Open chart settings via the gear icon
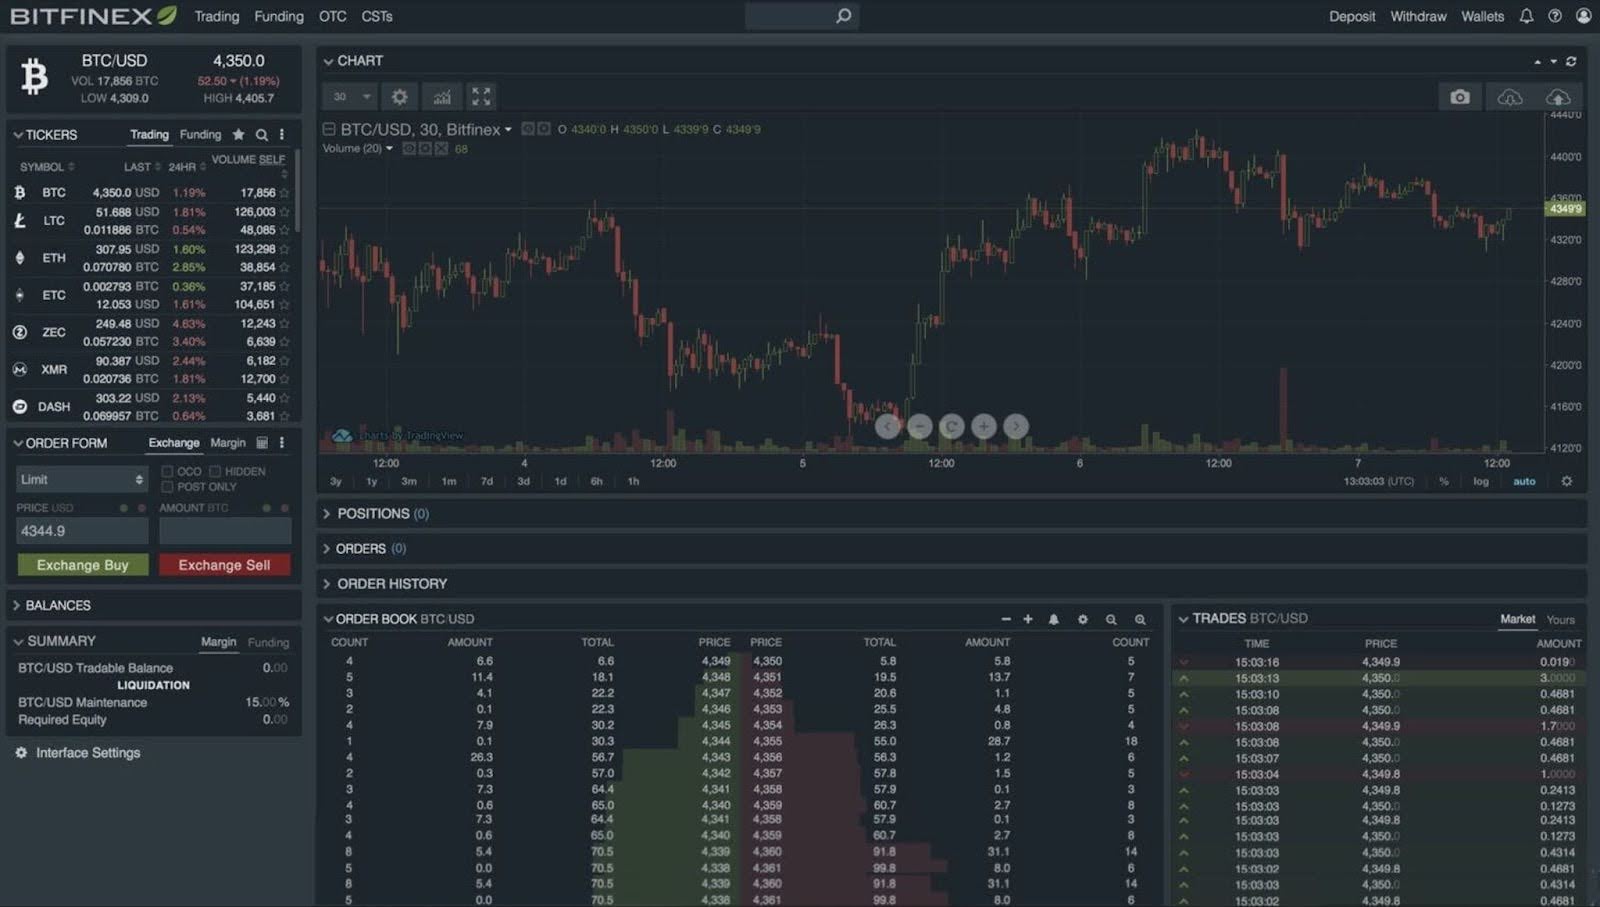The image size is (1600, 907). [x=400, y=96]
